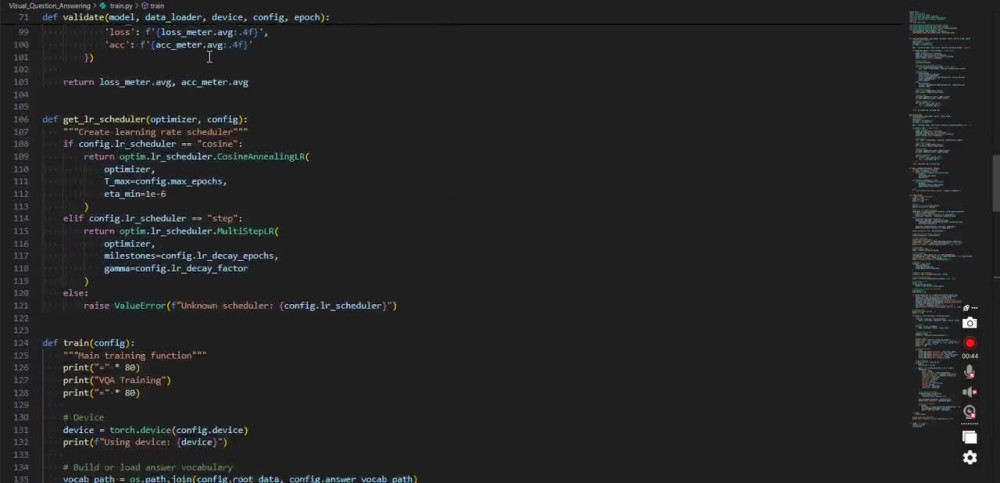Click Visual_Question_Answering in the breadcrumb

(x=49, y=5)
